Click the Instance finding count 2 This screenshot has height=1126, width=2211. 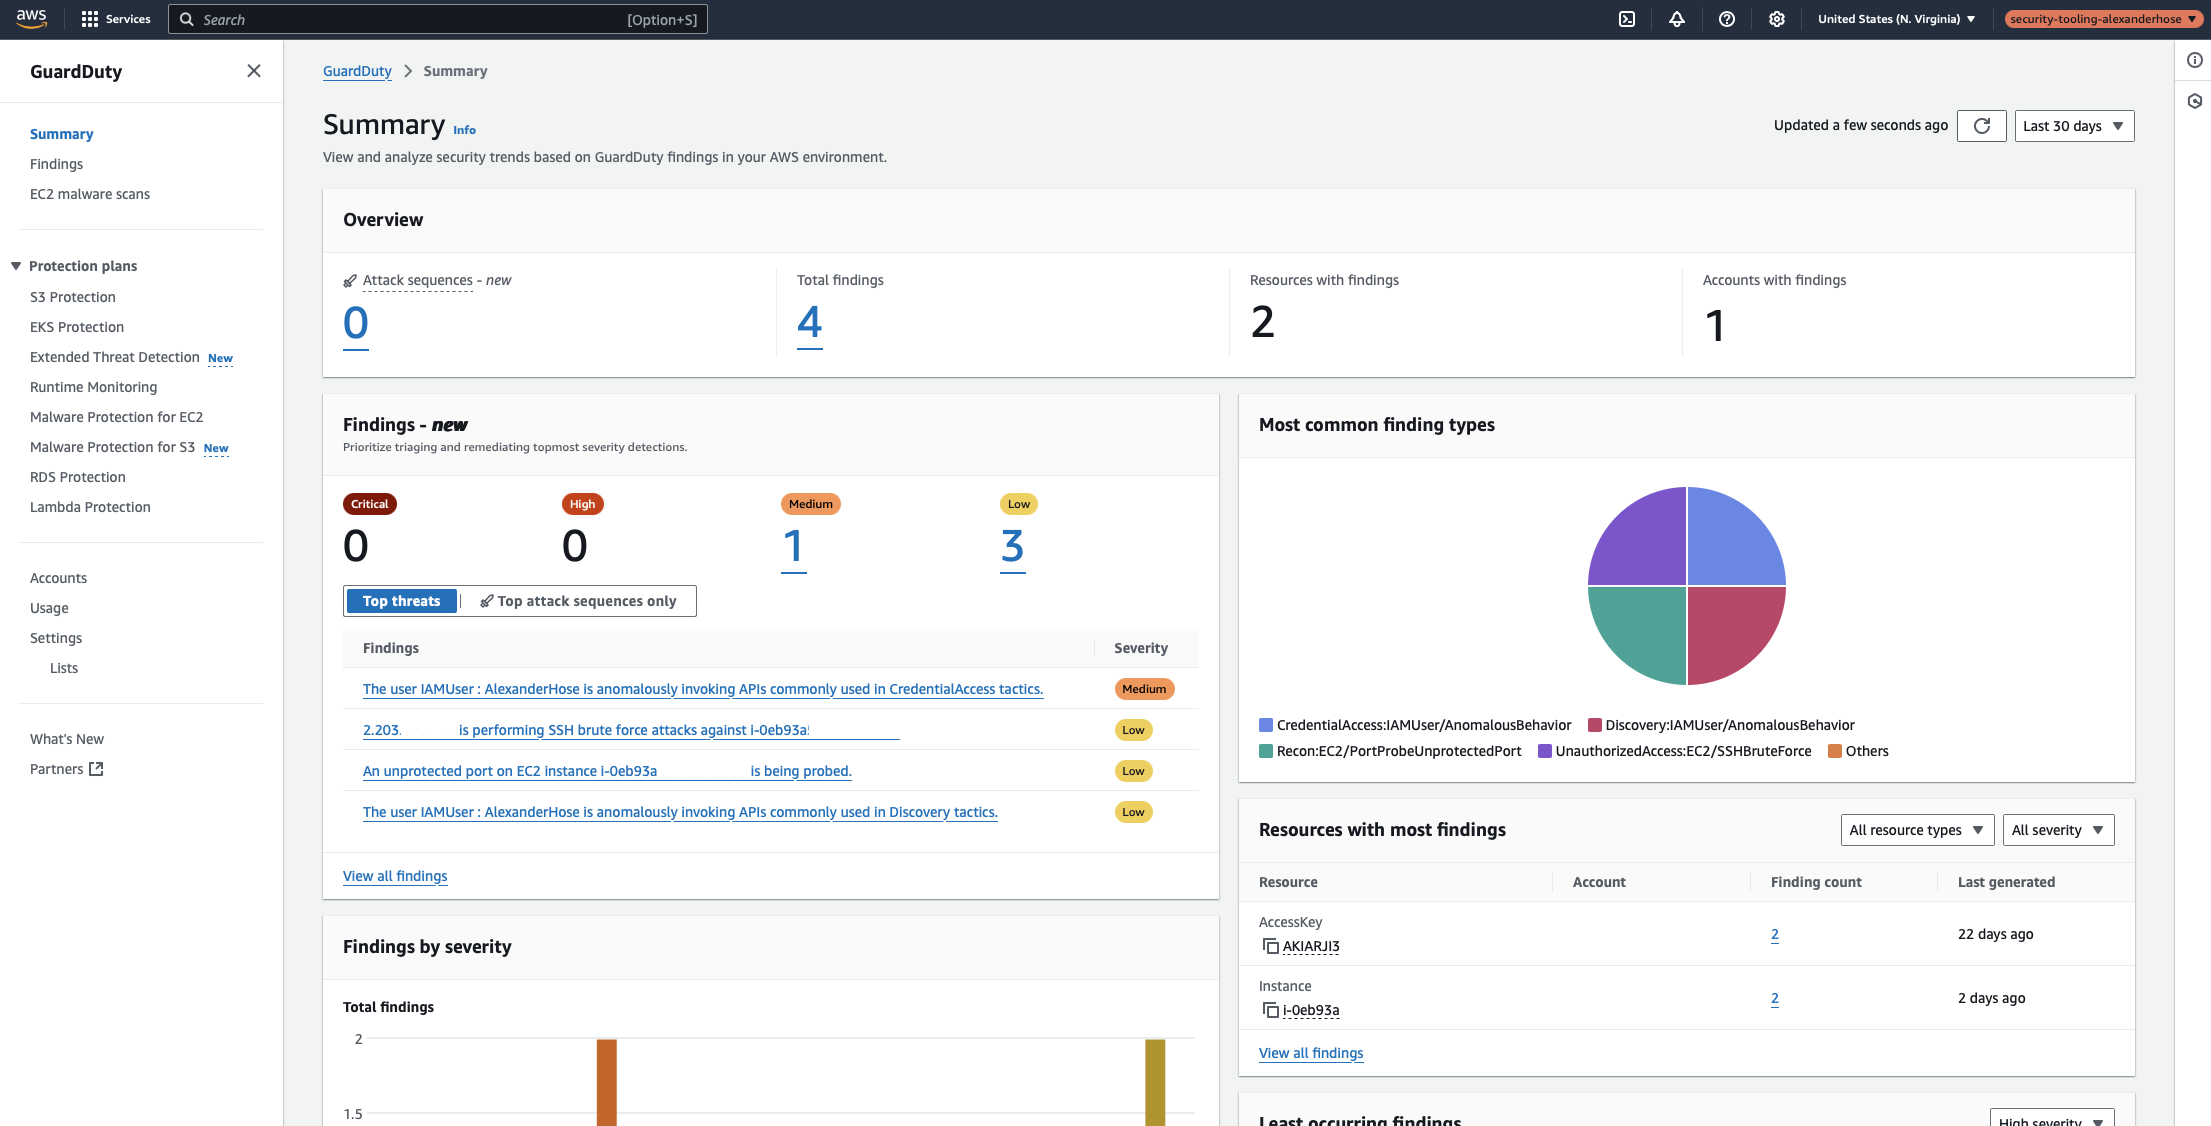point(1775,998)
